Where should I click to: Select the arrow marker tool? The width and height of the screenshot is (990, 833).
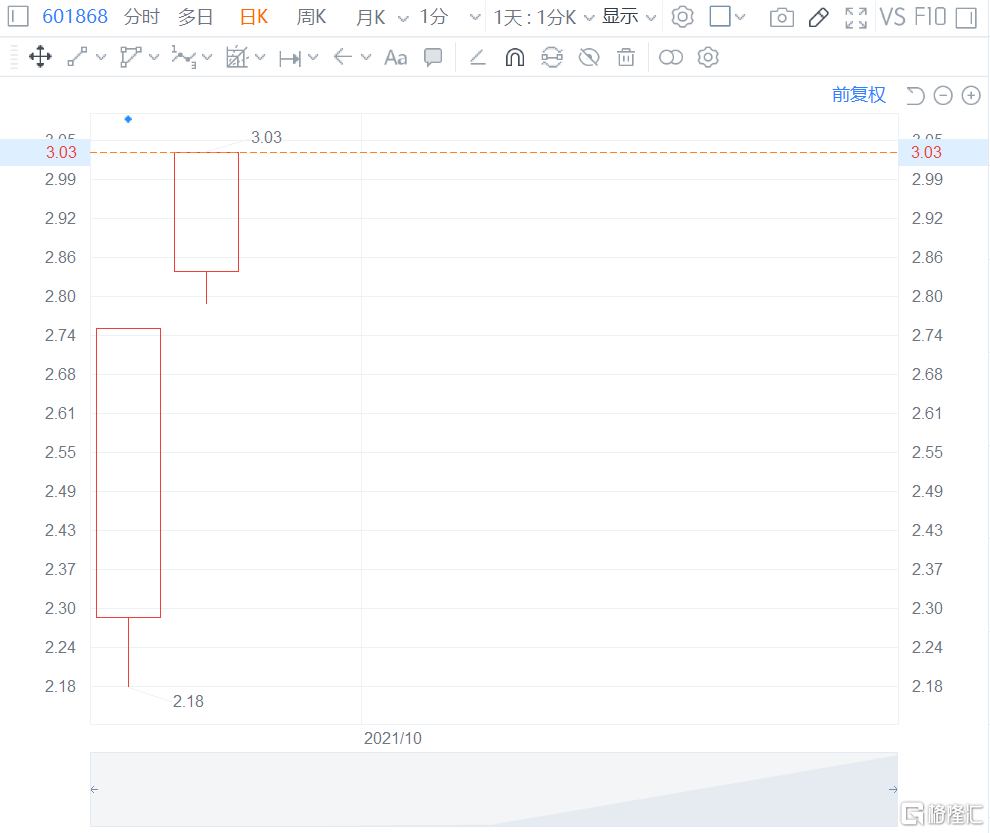coord(343,57)
